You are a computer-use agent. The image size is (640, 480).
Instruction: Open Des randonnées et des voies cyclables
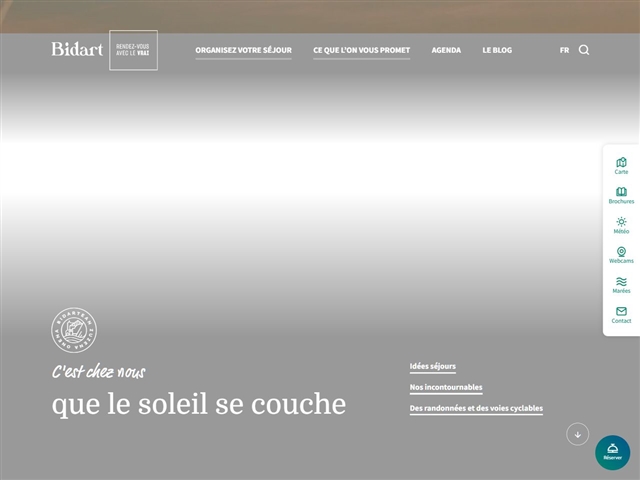(476, 409)
